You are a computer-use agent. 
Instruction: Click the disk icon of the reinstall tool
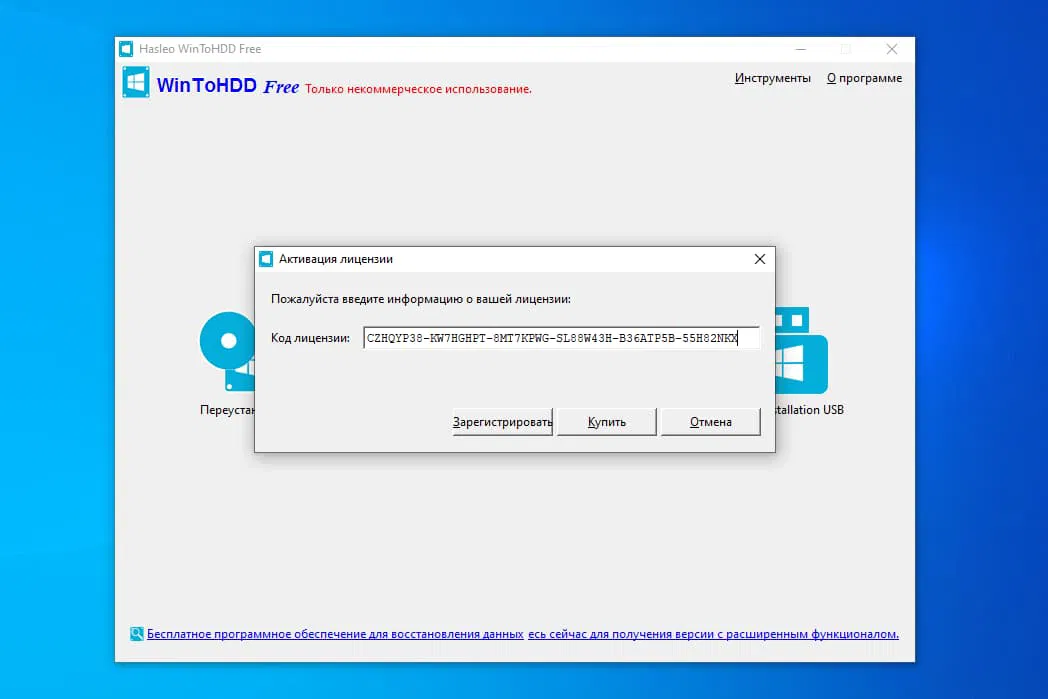point(226,340)
